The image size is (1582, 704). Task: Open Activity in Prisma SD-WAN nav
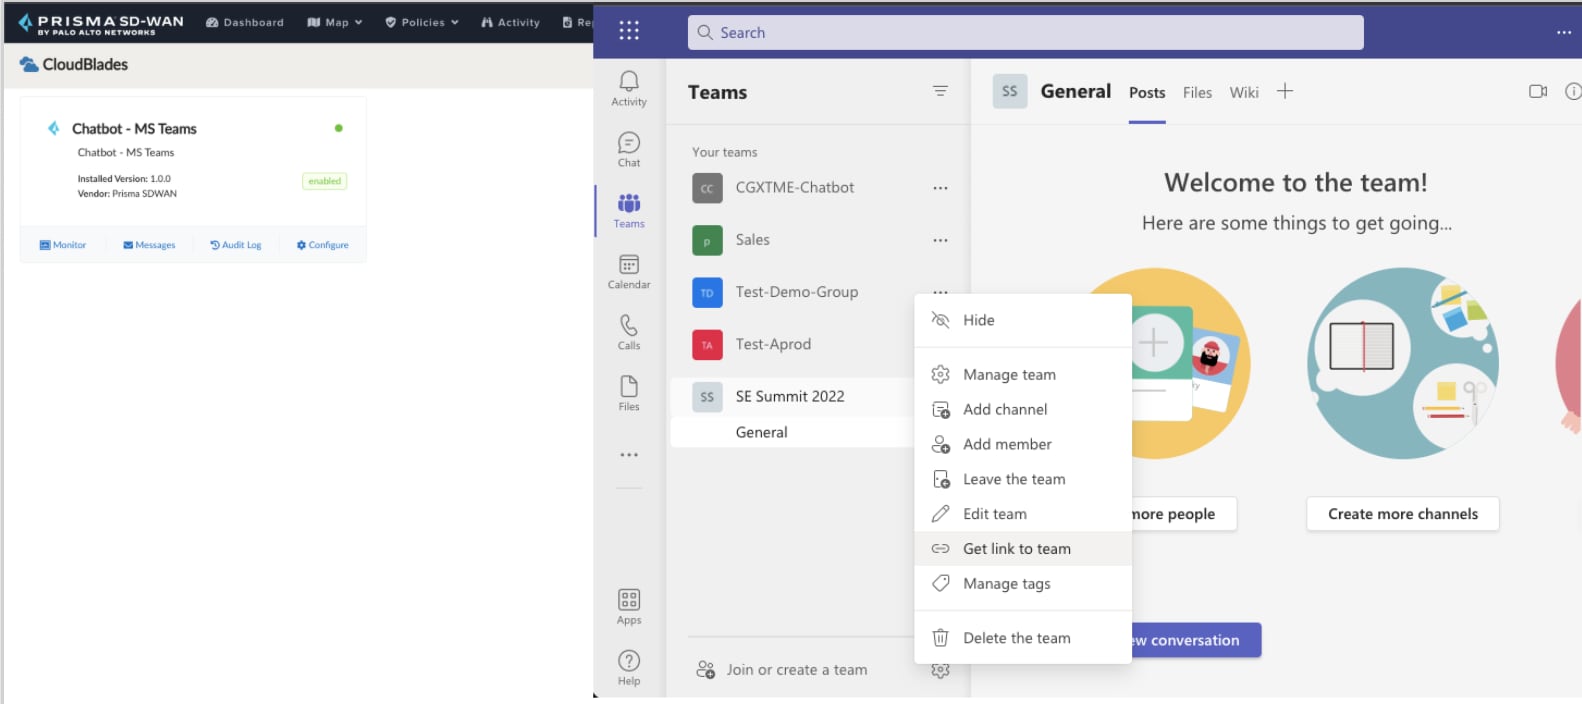510,22
